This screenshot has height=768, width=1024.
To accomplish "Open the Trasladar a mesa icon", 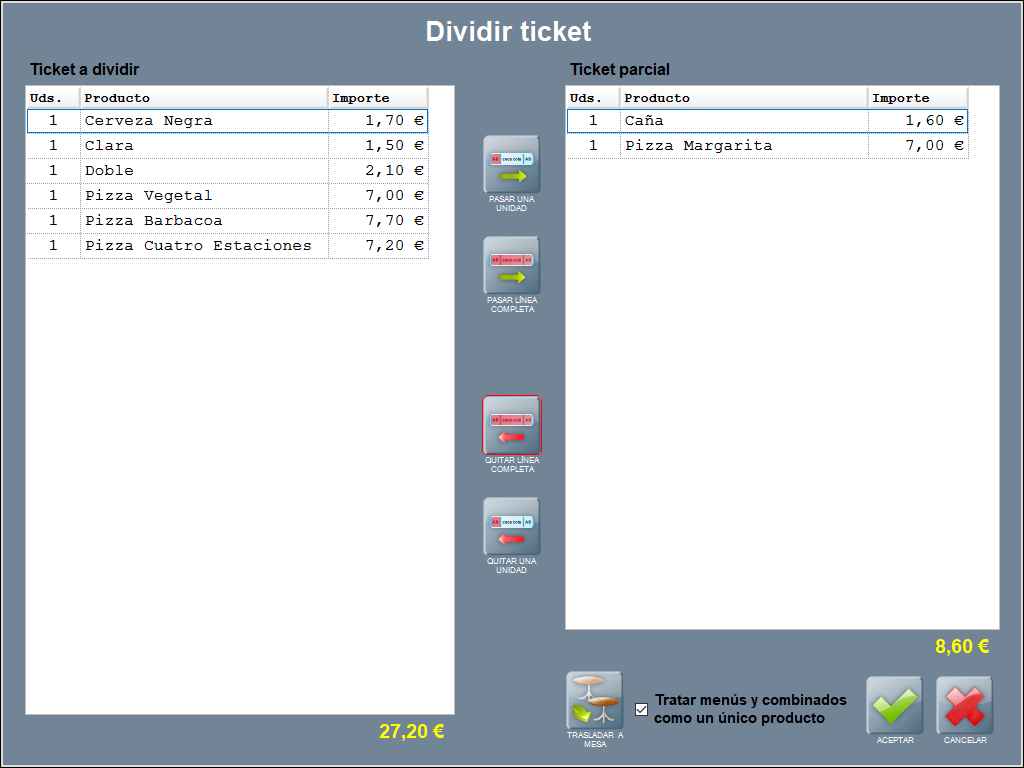I will point(594,700).
